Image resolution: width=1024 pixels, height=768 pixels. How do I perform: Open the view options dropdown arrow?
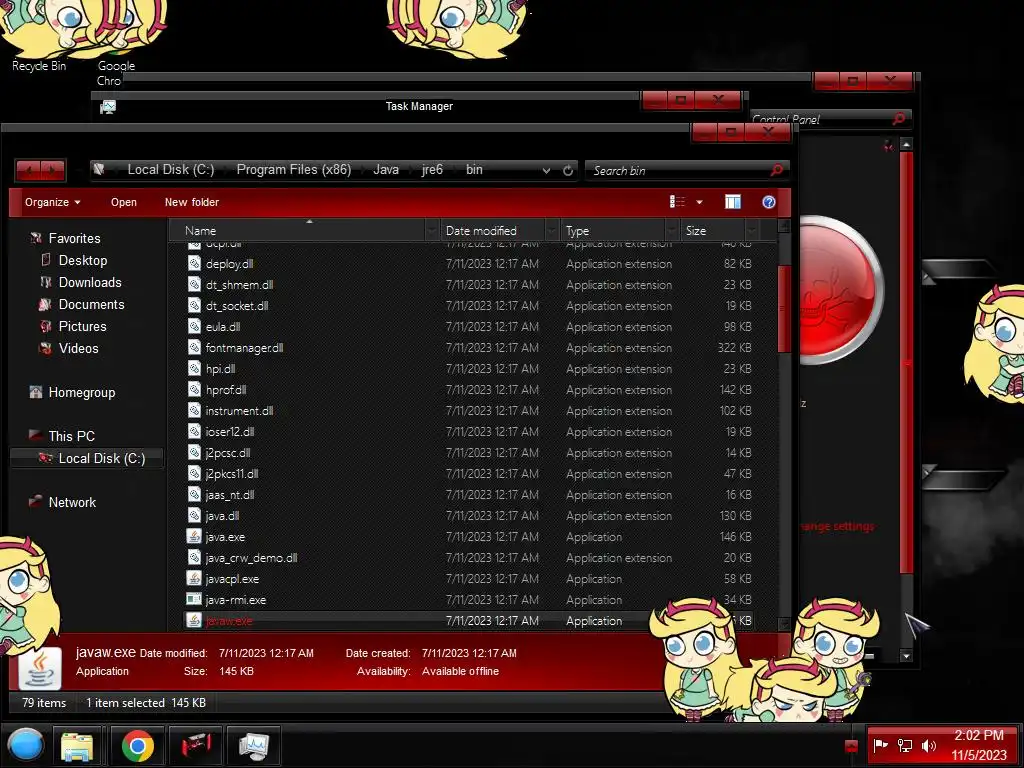(x=699, y=202)
